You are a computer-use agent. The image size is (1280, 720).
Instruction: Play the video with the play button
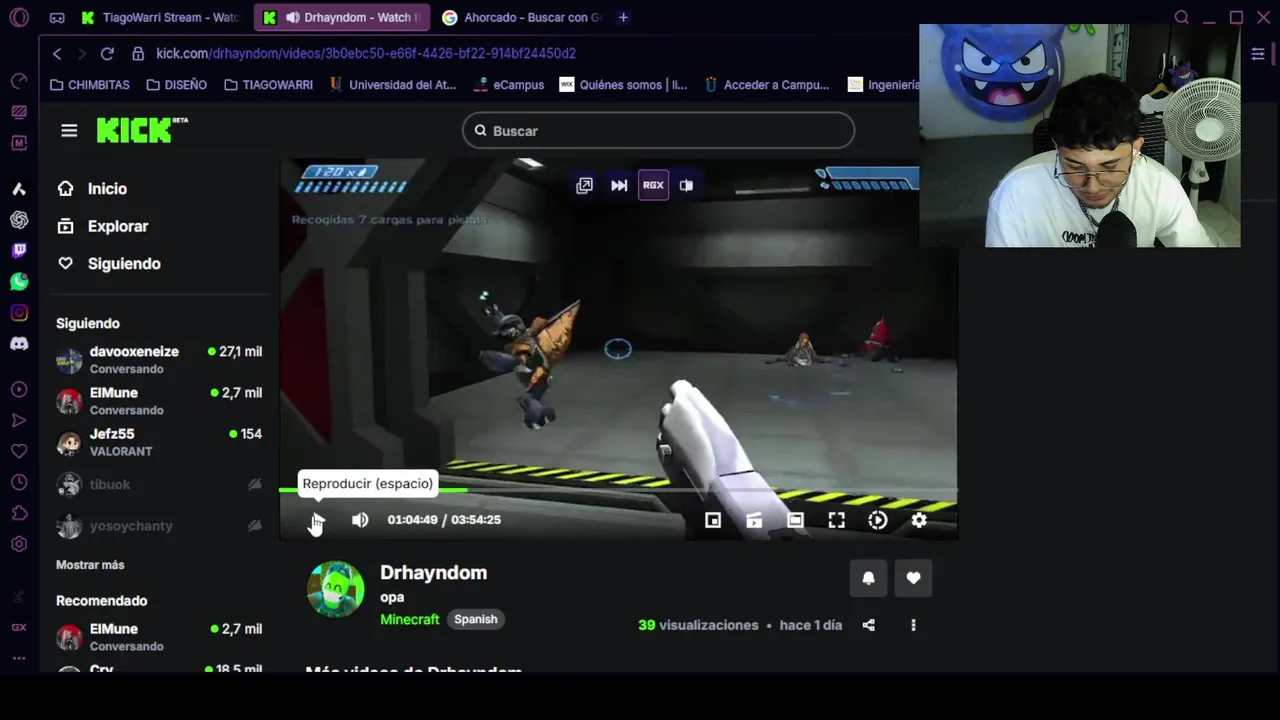pyautogui.click(x=317, y=520)
